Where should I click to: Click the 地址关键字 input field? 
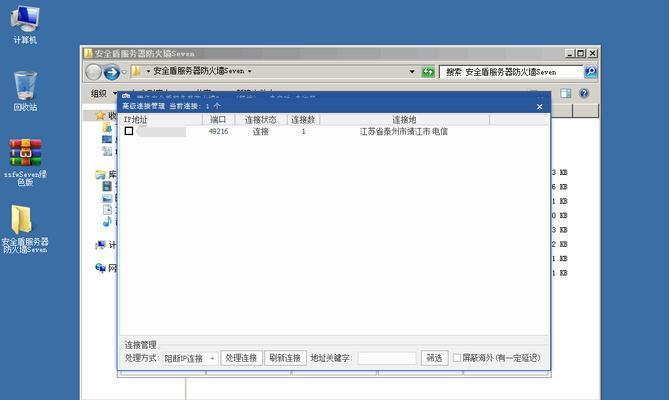387,358
